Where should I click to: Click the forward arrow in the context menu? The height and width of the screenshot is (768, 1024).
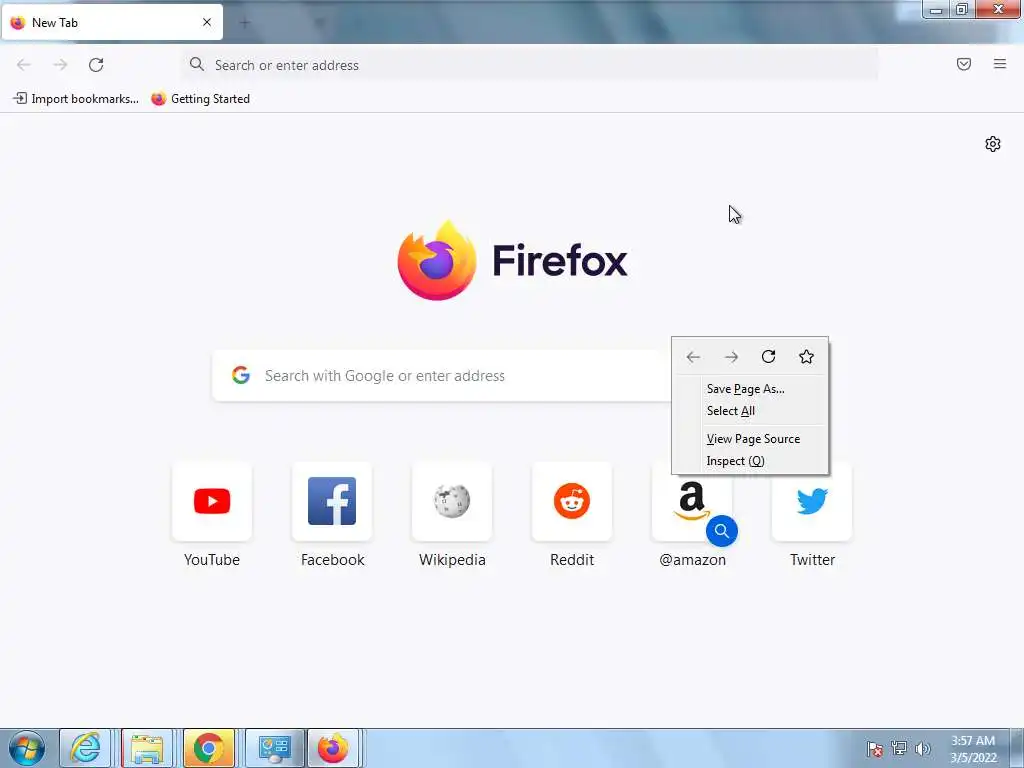731,357
